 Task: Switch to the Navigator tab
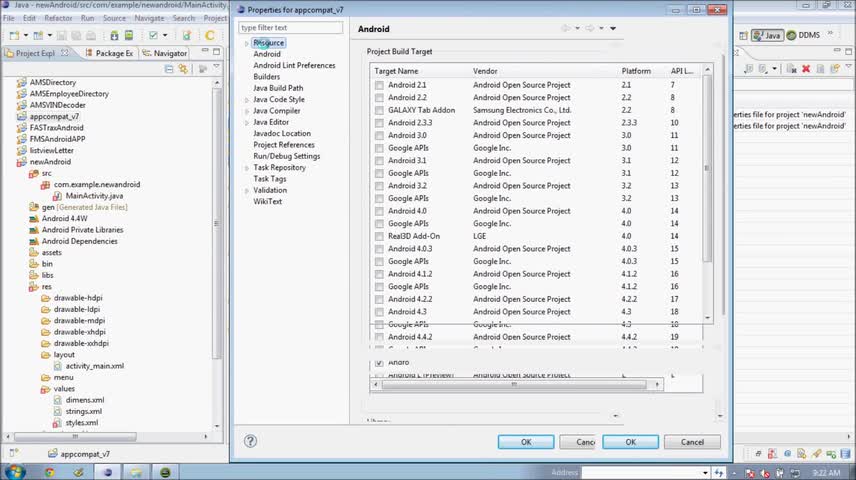pyautogui.click(x=165, y=53)
